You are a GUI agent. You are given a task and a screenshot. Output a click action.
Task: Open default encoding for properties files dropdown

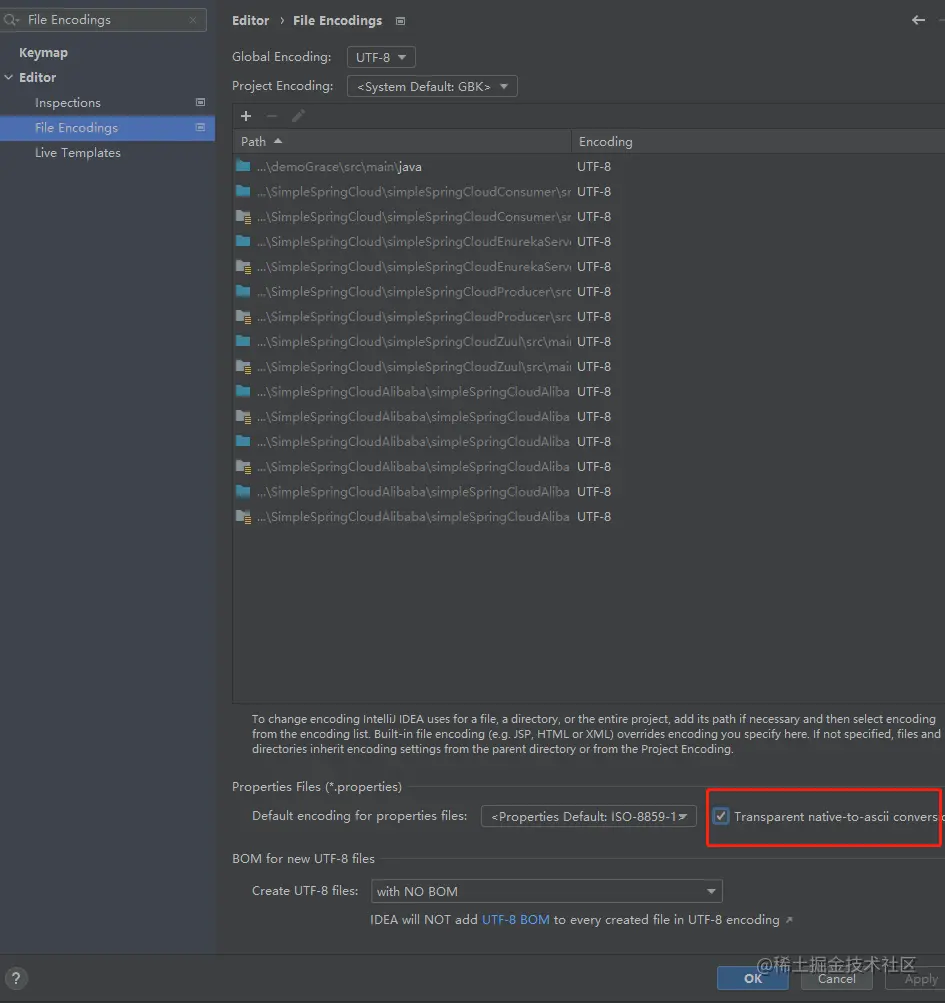(x=589, y=816)
